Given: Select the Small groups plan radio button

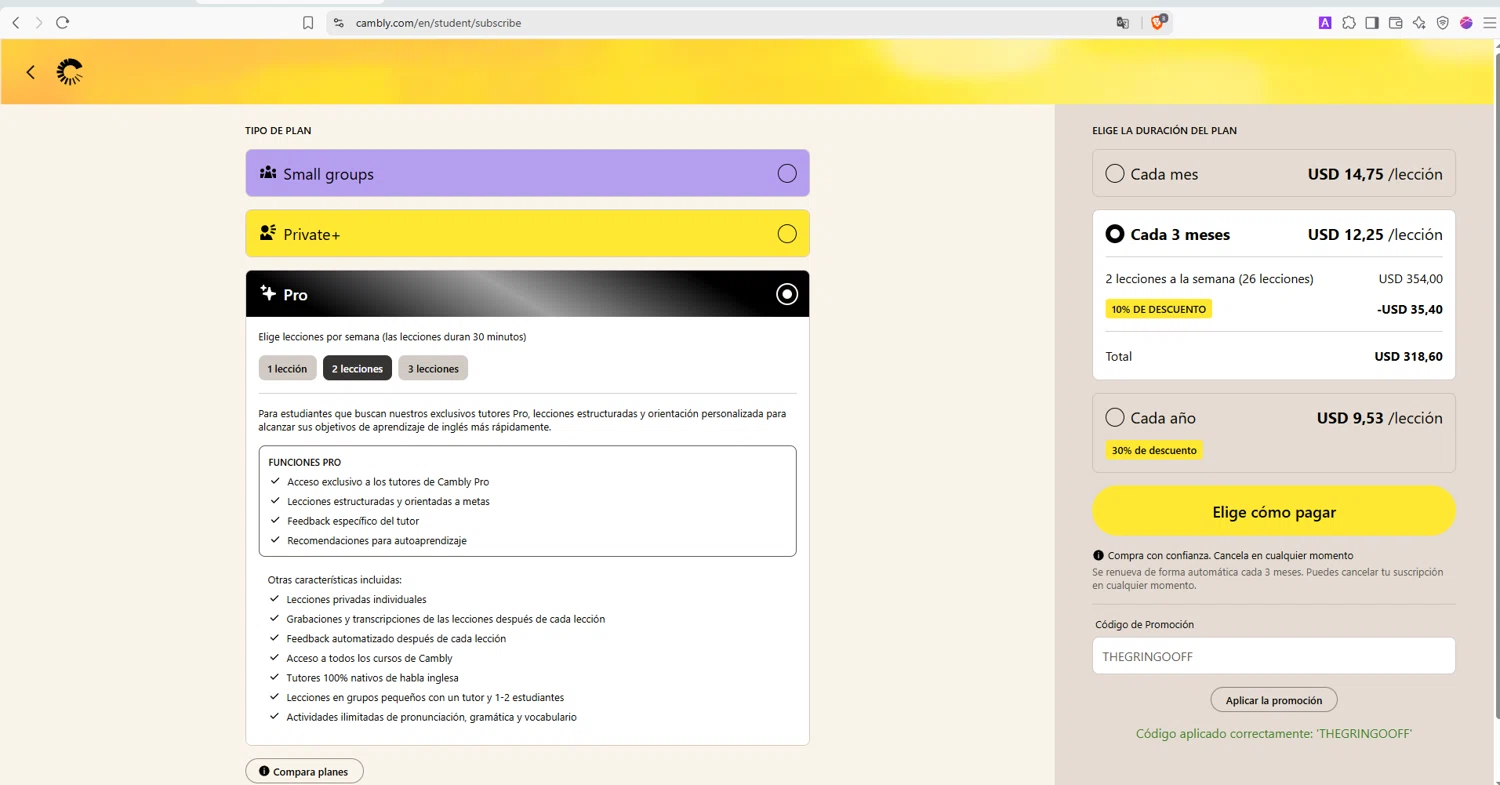Looking at the screenshot, I should click(x=787, y=173).
